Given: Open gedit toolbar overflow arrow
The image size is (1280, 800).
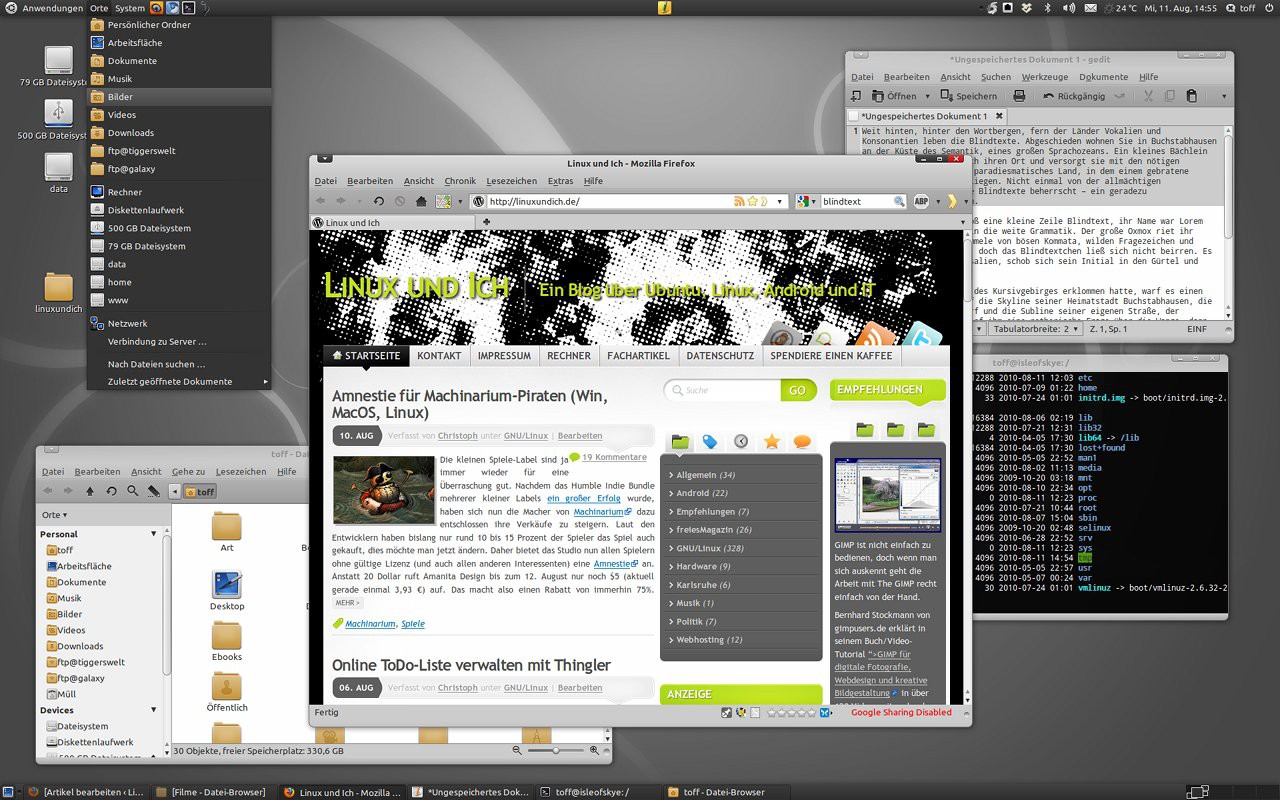Looking at the screenshot, I should [1224, 96].
